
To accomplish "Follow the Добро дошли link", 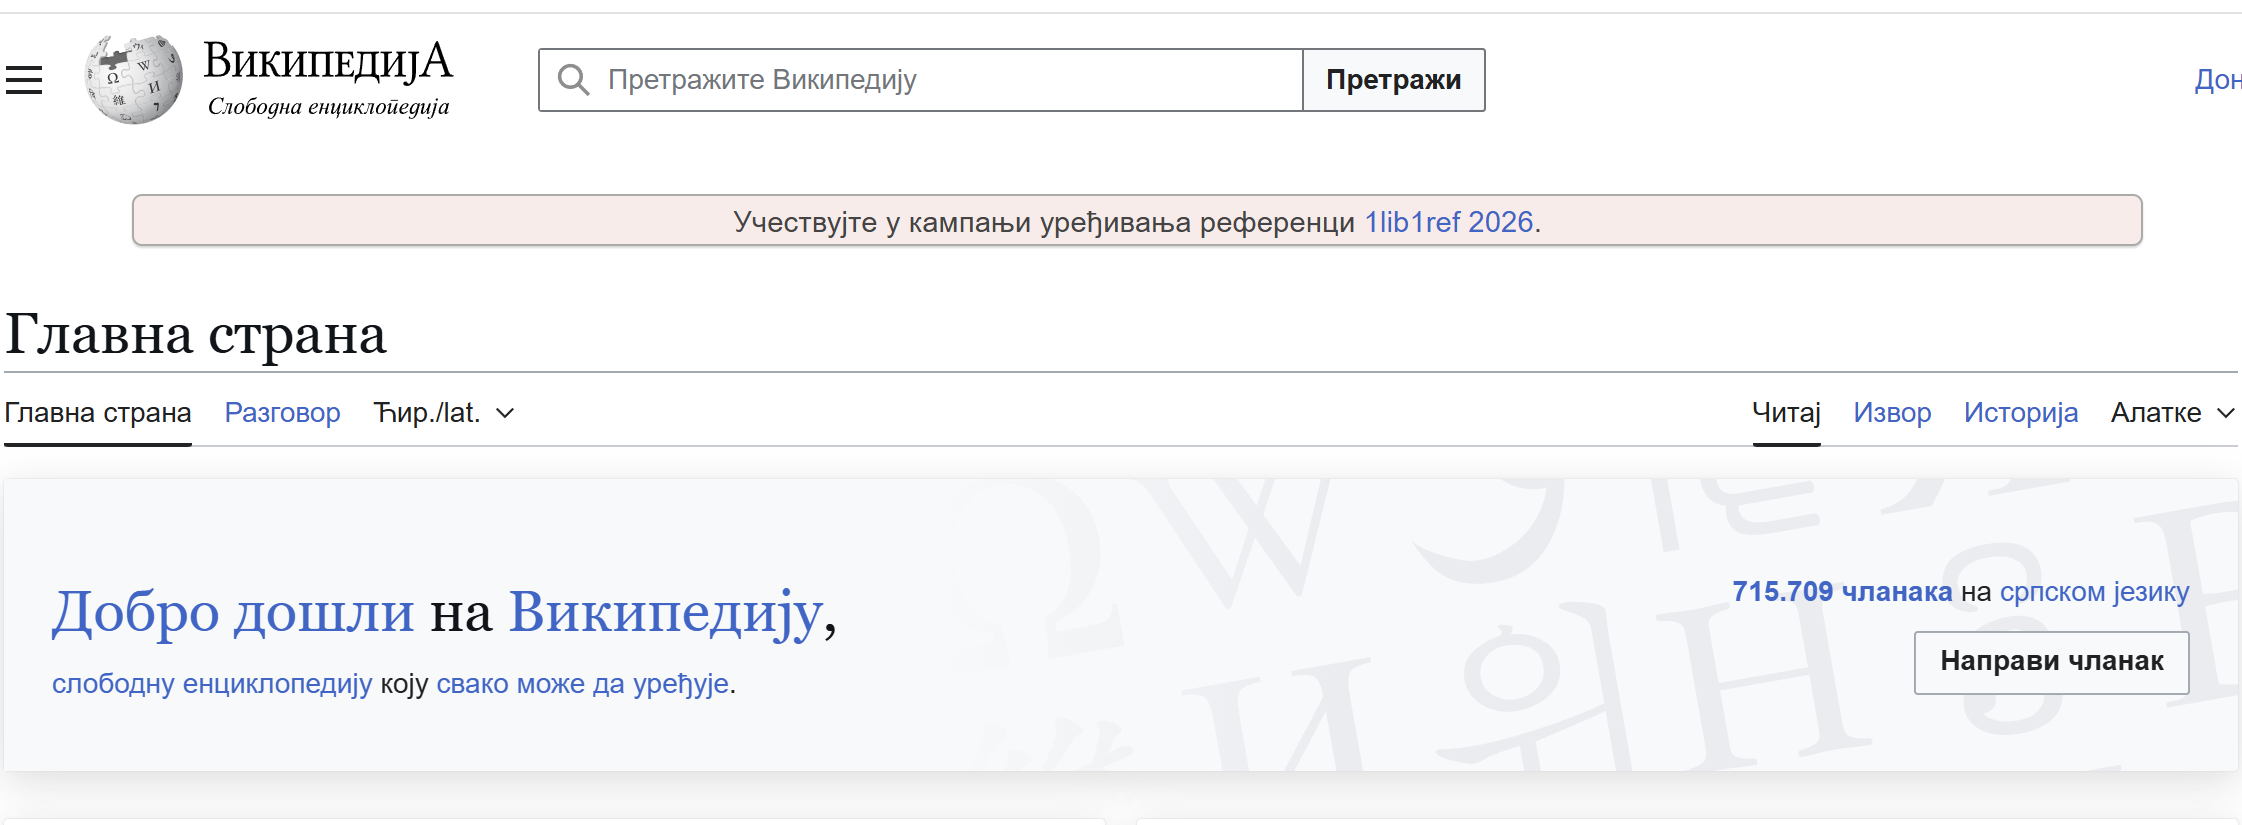I will click(x=233, y=612).
